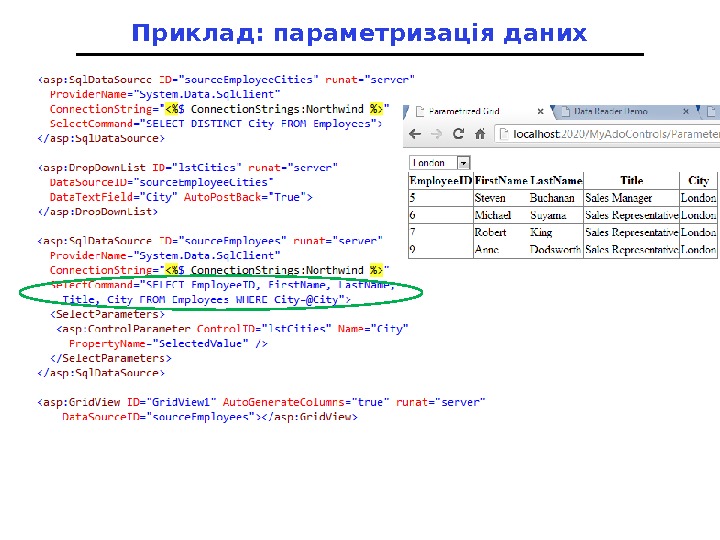Reload the page with the refresh icon
Screen dimensions: 720x540
(458, 134)
